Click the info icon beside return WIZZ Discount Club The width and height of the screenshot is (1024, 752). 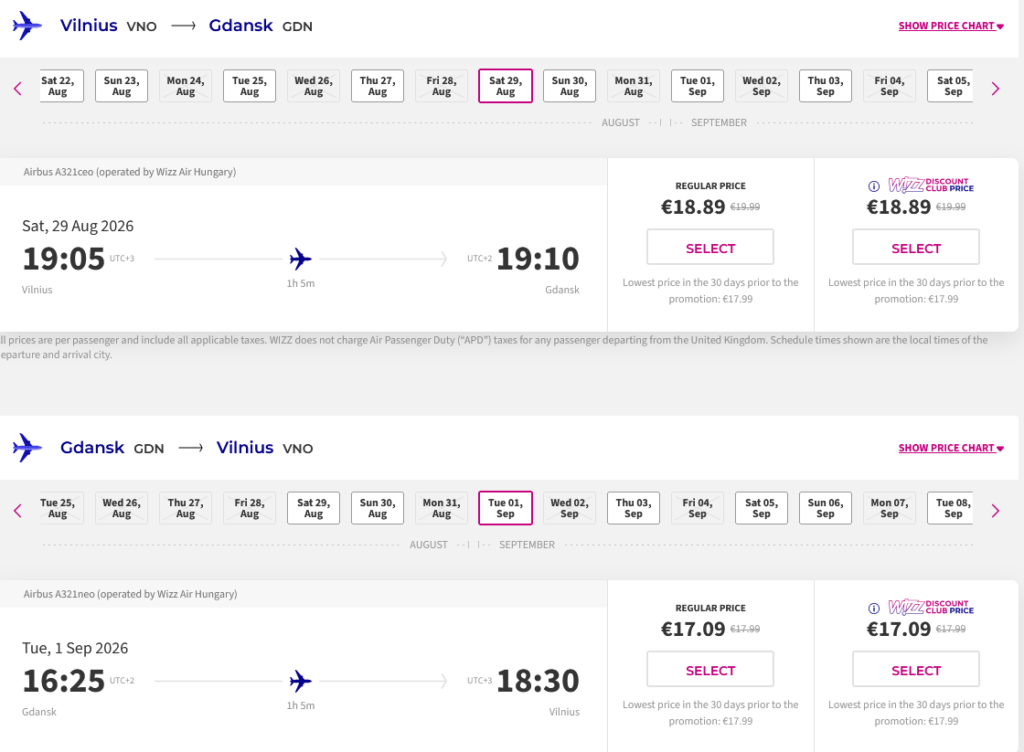[873, 608]
